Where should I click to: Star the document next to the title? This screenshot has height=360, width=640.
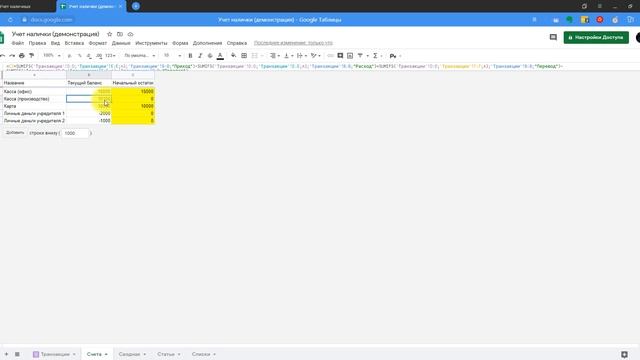click(x=109, y=34)
